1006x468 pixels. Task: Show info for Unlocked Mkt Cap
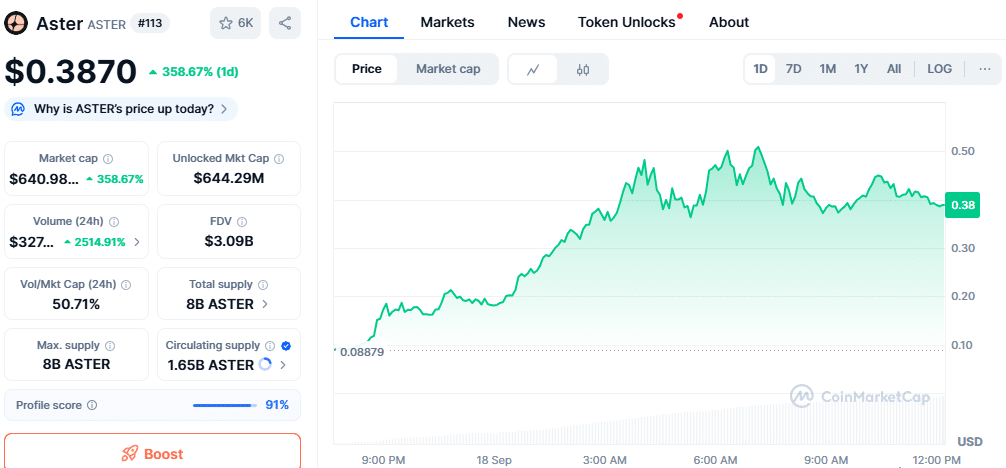(x=278, y=159)
